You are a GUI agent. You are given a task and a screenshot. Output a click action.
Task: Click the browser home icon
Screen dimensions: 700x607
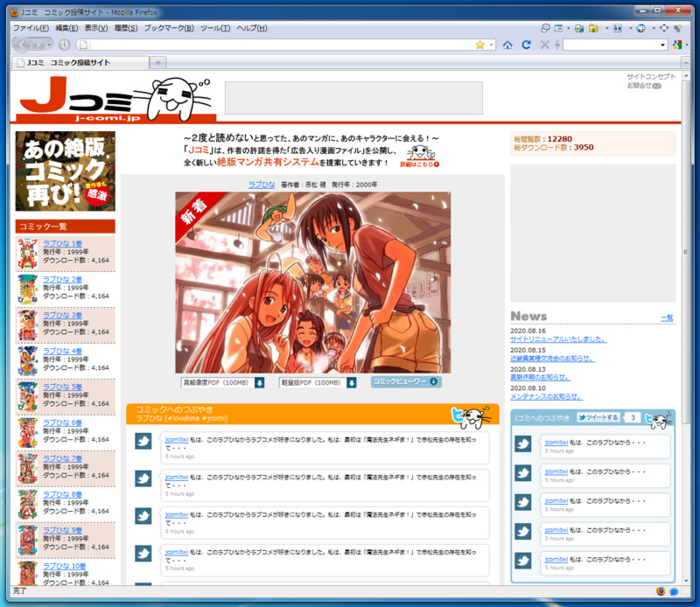click(x=508, y=45)
